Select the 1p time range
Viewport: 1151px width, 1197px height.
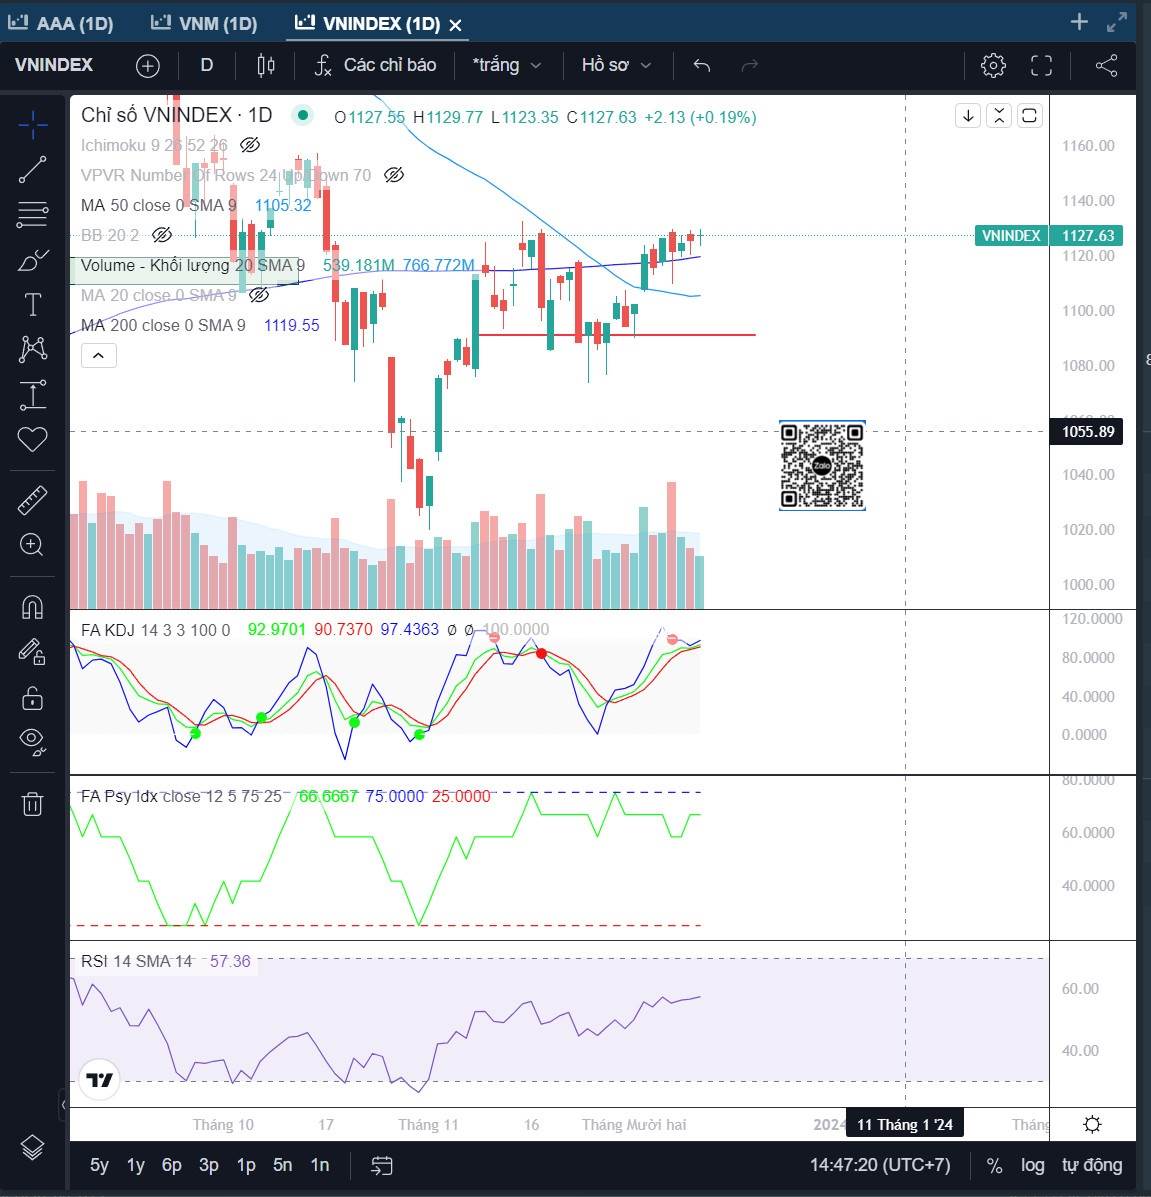(246, 1165)
